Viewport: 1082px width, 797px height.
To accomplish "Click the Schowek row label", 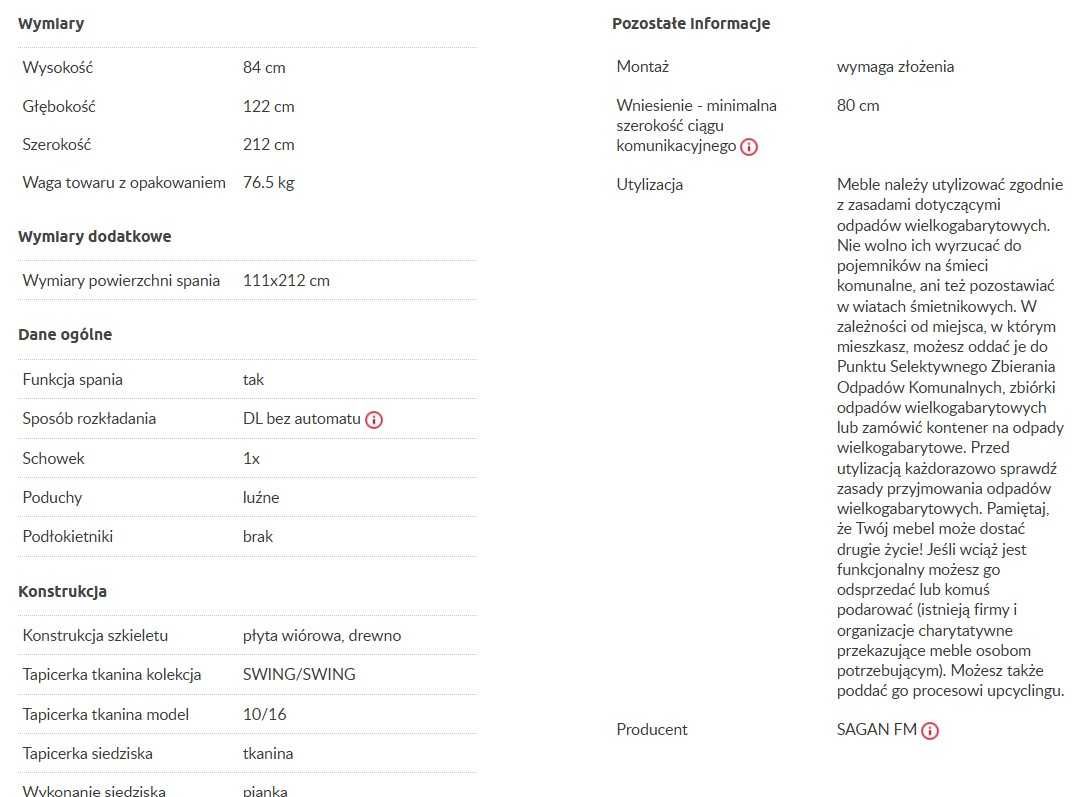I will pyautogui.click(x=53, y=459).
